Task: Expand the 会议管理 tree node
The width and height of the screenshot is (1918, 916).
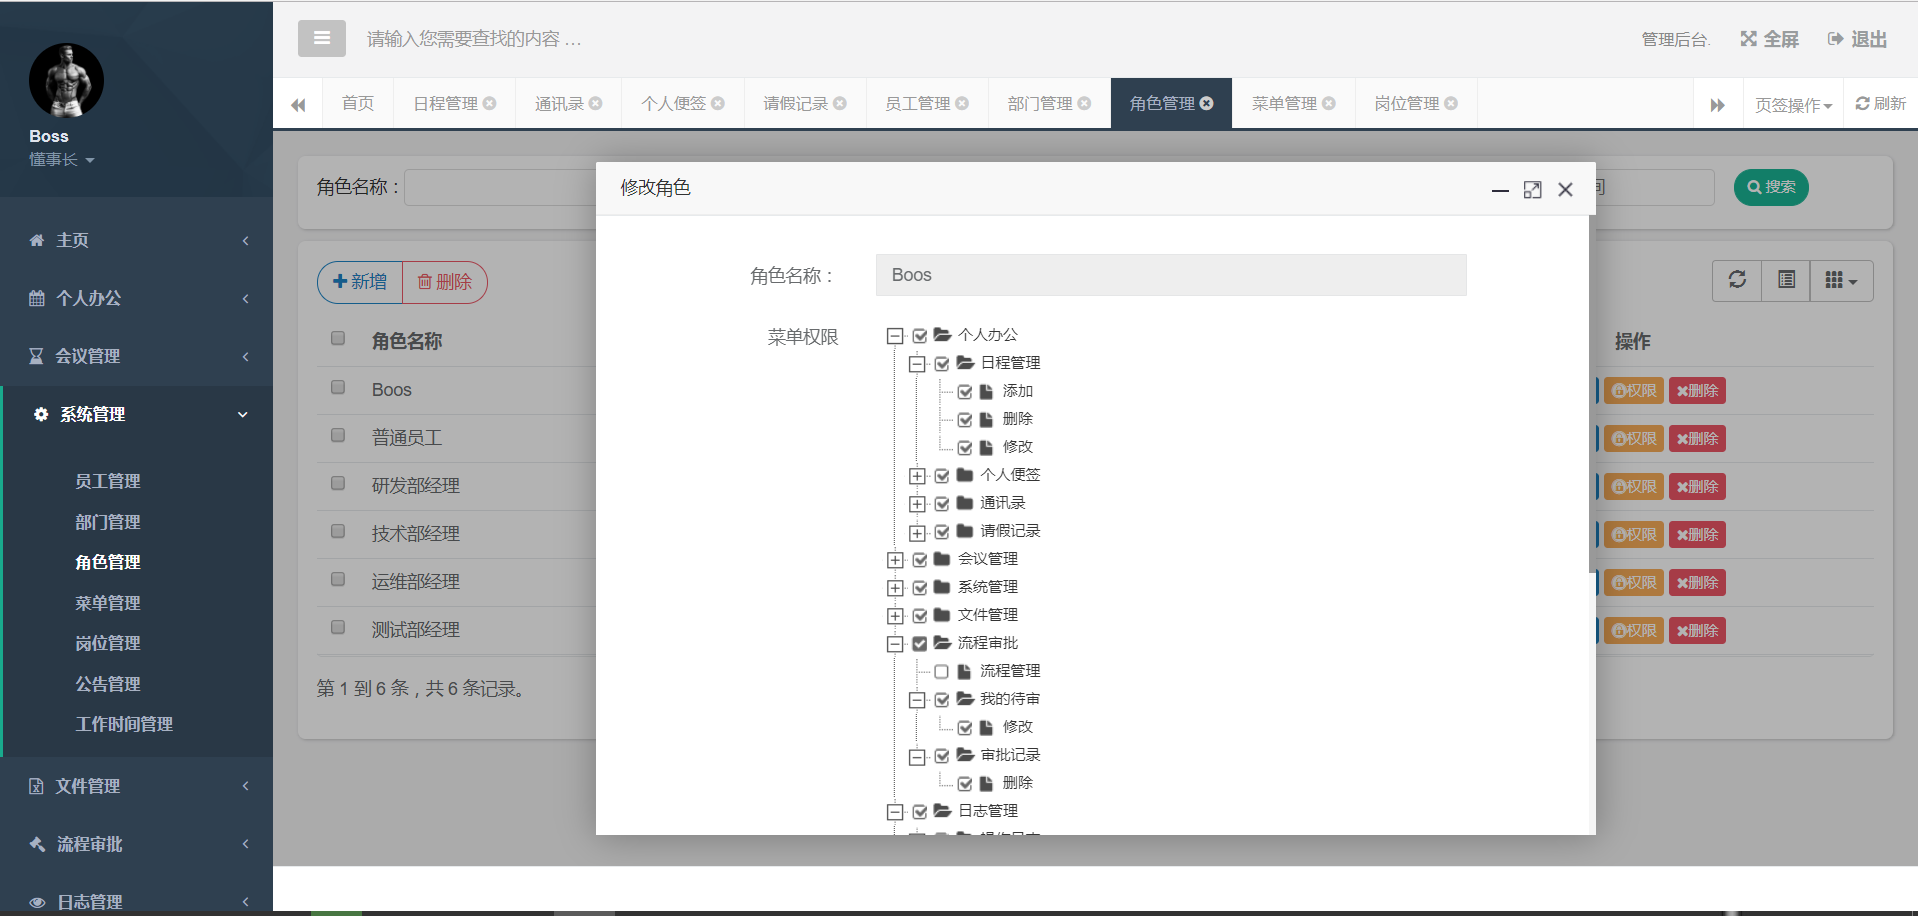Action: pyautogui.click(x=895, y=560)
